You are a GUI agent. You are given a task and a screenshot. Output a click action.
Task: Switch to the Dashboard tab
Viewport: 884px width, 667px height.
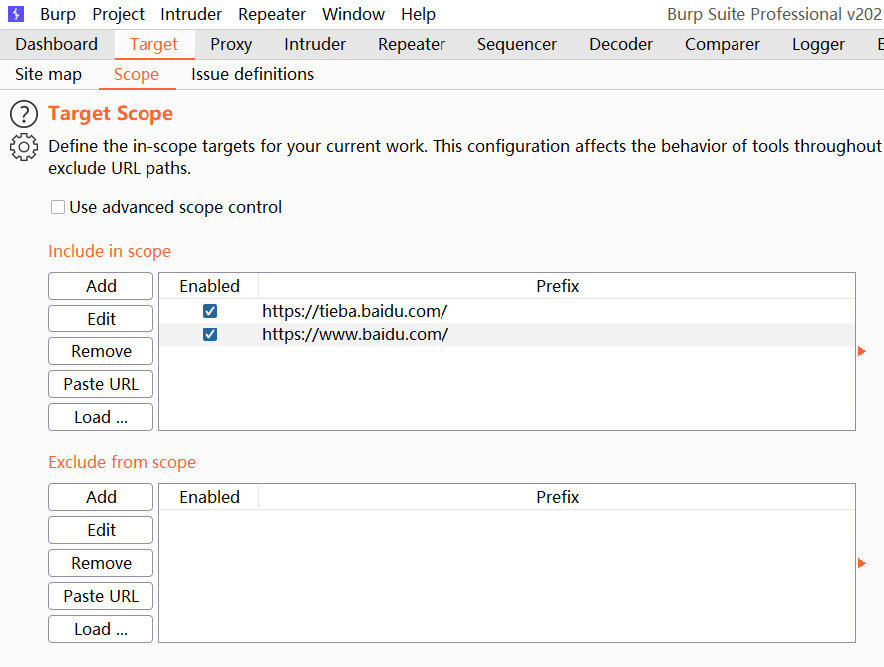pos(56,44)
